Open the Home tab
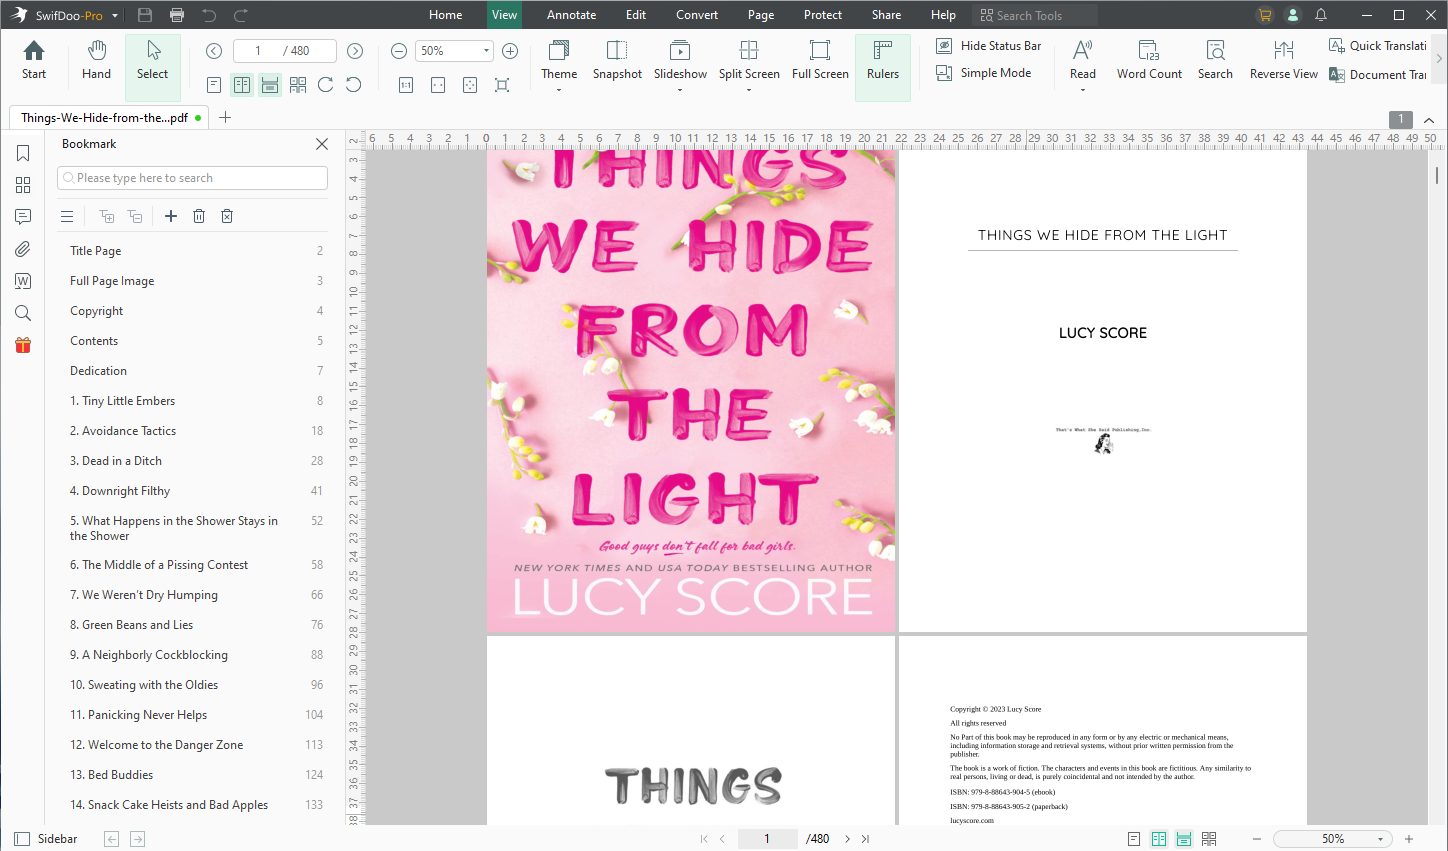 (445, 15)
